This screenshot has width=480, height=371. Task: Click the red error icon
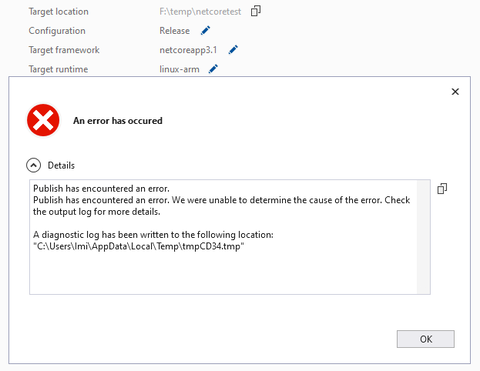pos(43,120)
